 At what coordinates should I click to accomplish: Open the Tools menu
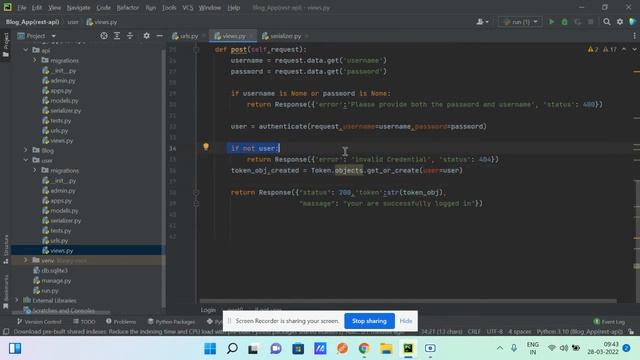169,8
